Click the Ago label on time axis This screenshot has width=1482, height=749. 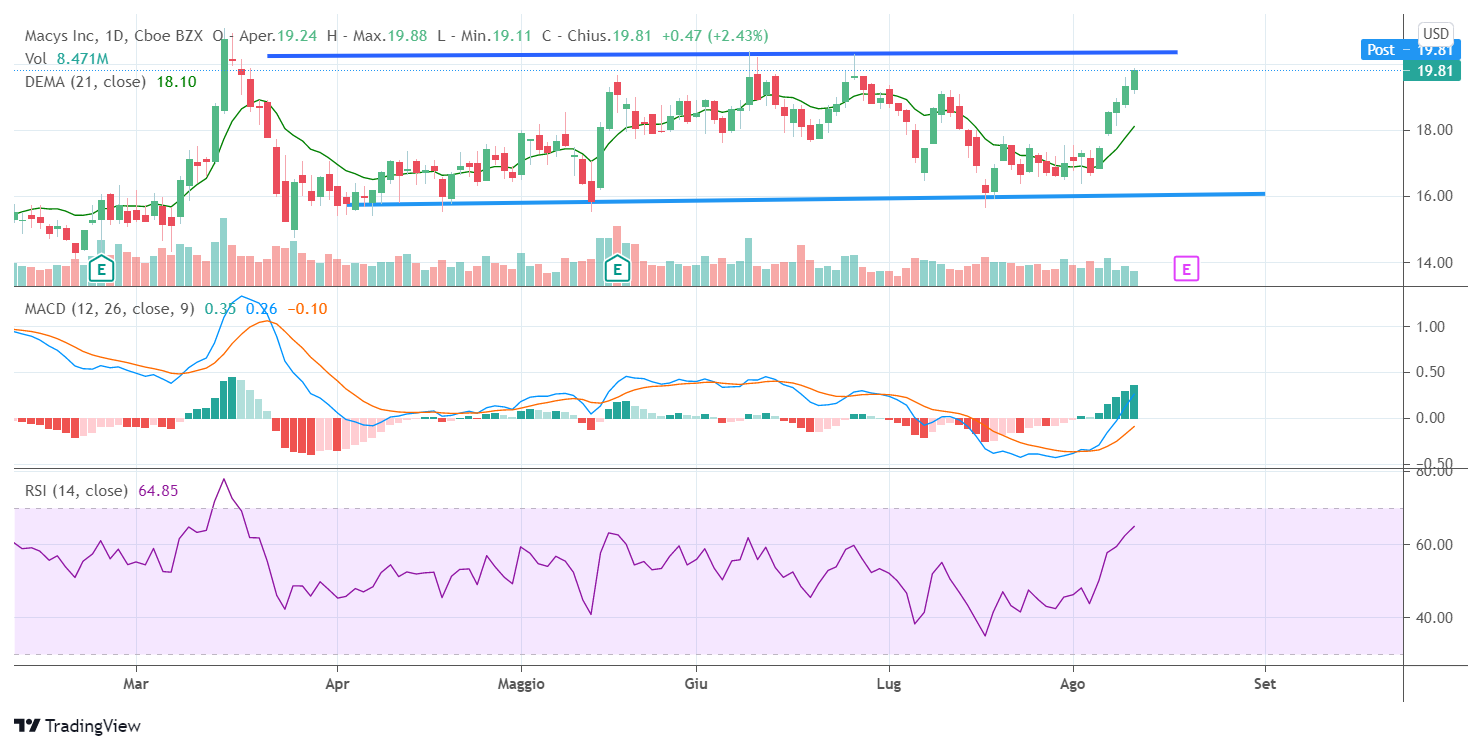click(1073, 685)
